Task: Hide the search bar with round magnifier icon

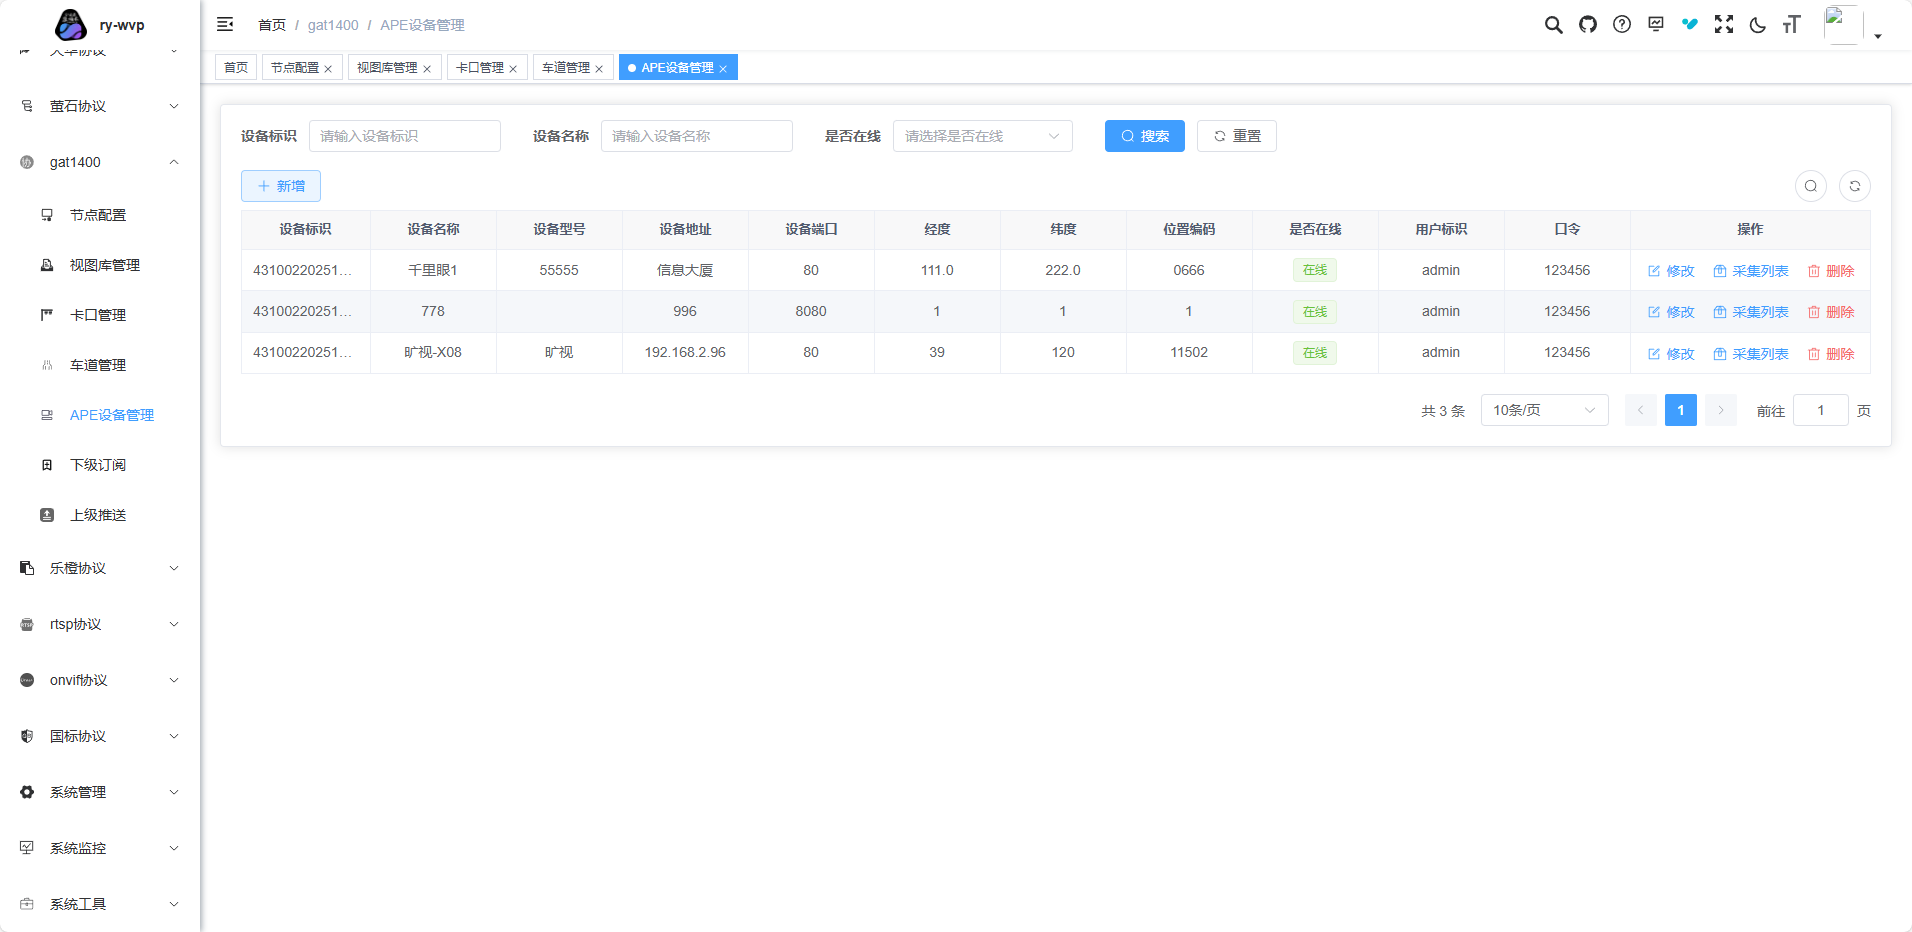Action: [x=1810, y=186]
